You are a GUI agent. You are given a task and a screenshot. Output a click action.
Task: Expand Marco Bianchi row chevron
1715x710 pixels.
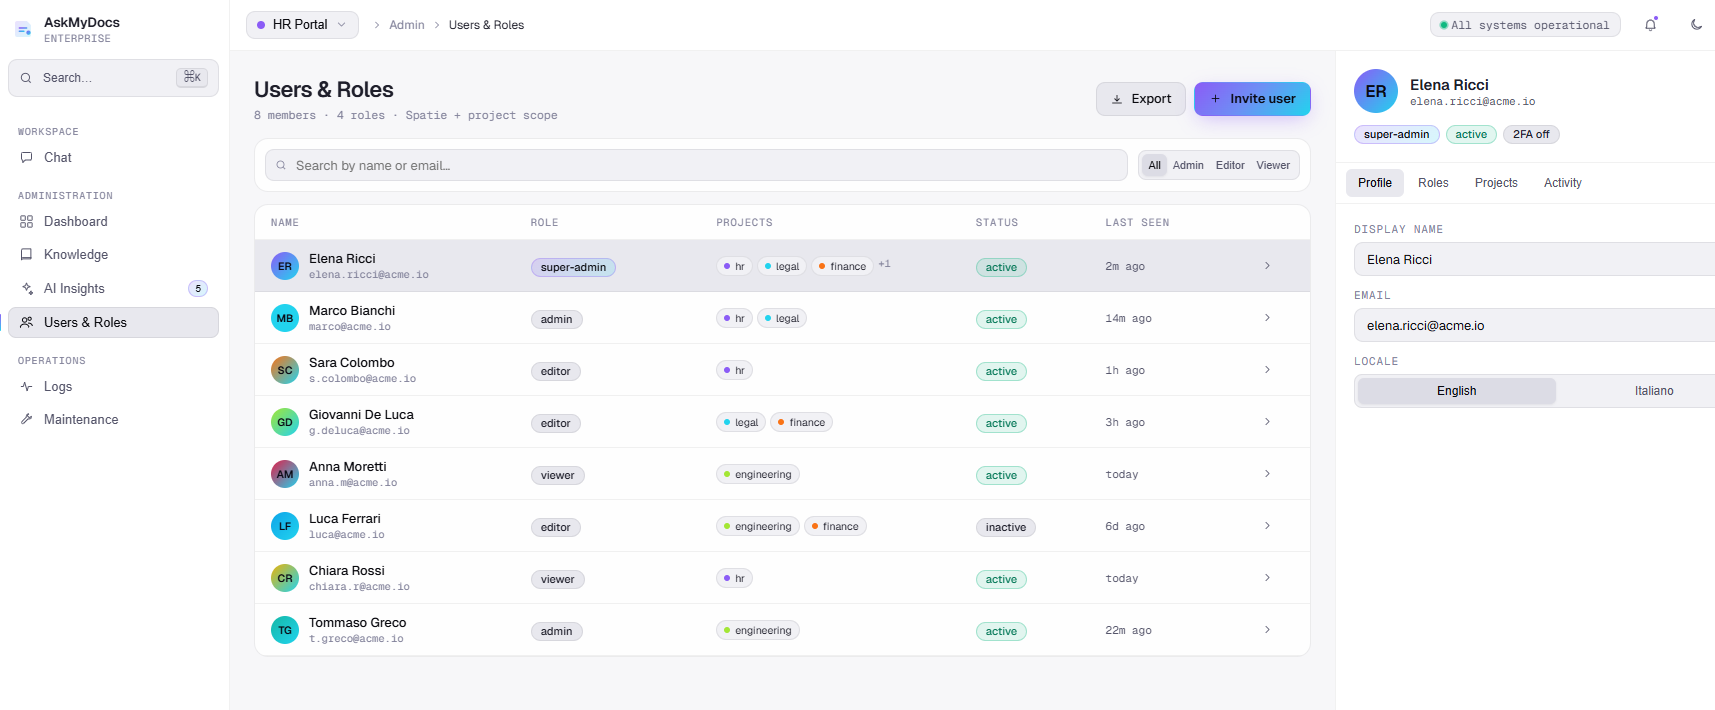pos(1267,318)
